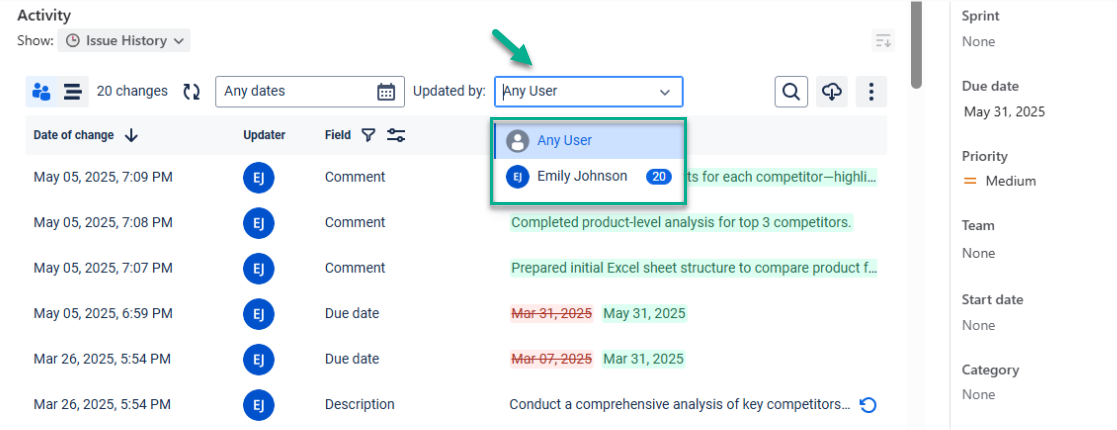The height and width of the screenshot is (430, 1117).
Task: Select Any User option in list
Action: 564,141
